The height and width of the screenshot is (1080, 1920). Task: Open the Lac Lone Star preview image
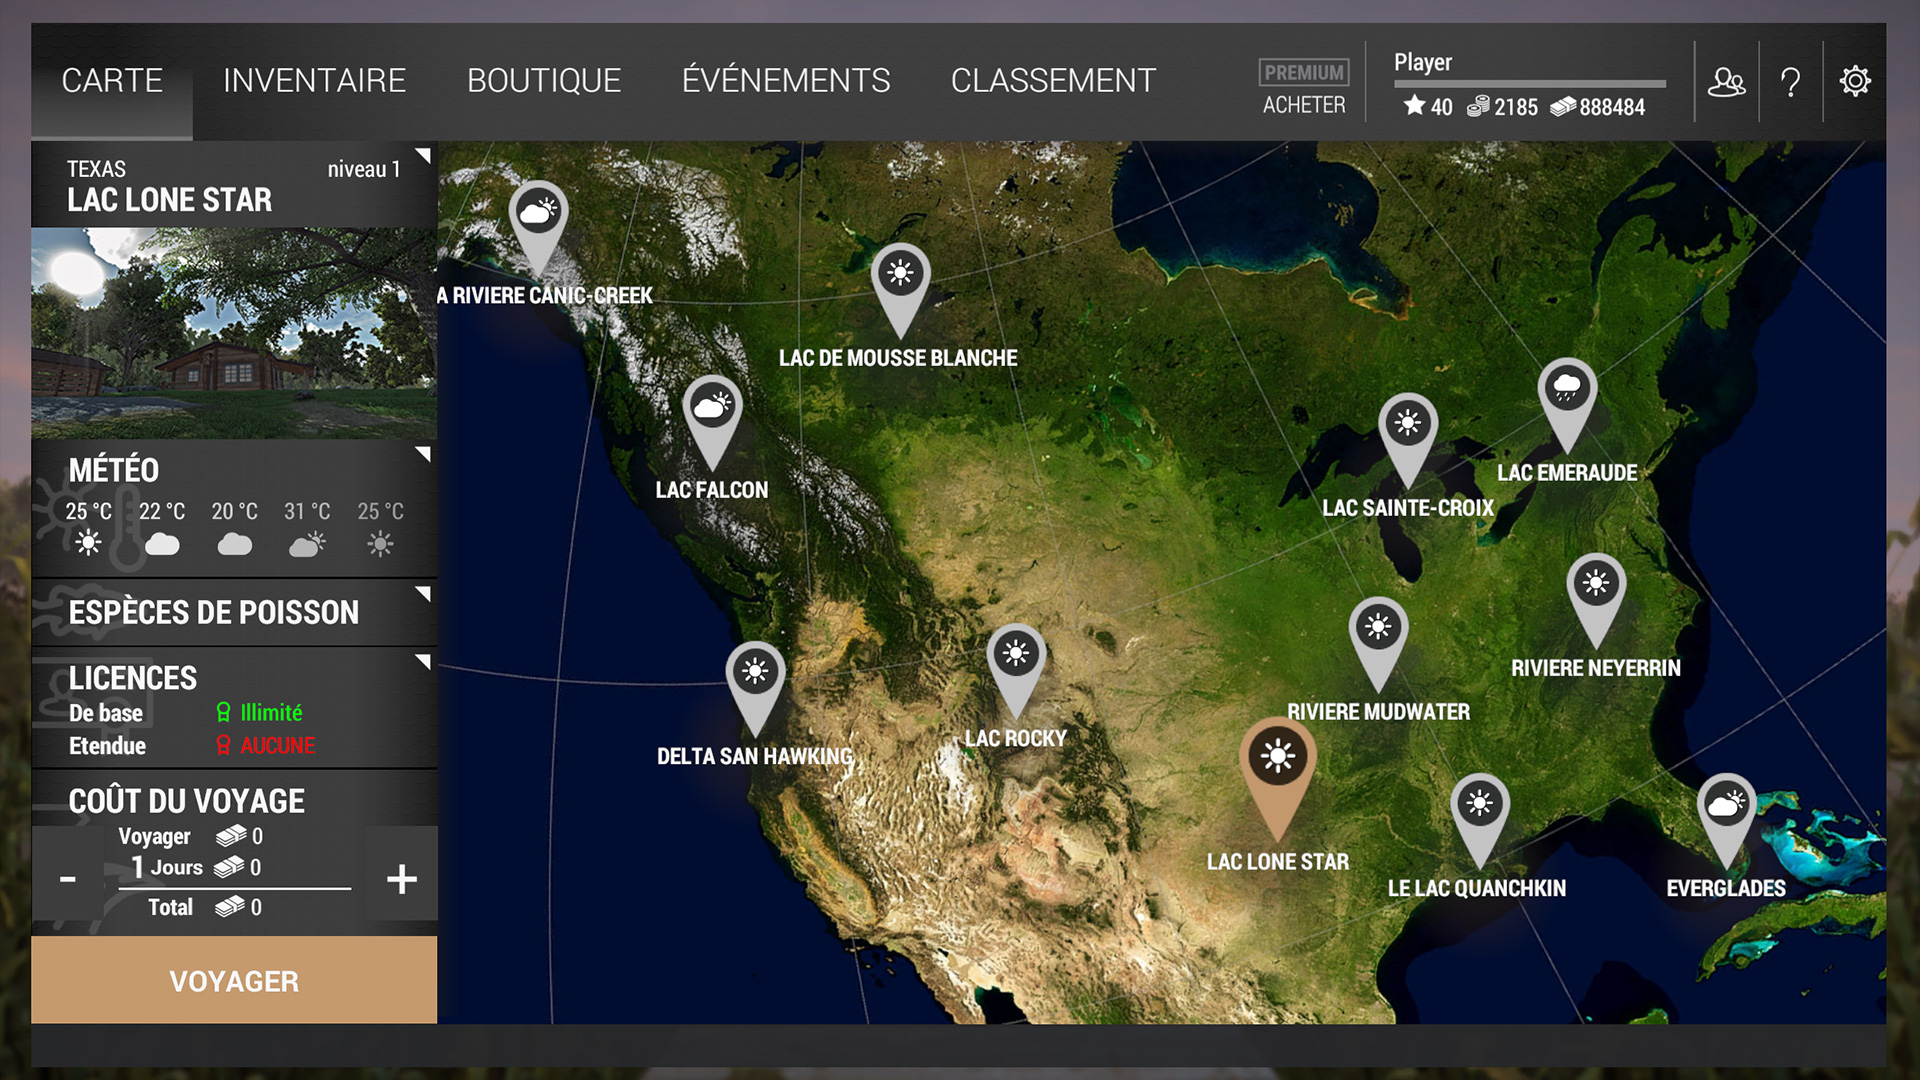[234, 333]
